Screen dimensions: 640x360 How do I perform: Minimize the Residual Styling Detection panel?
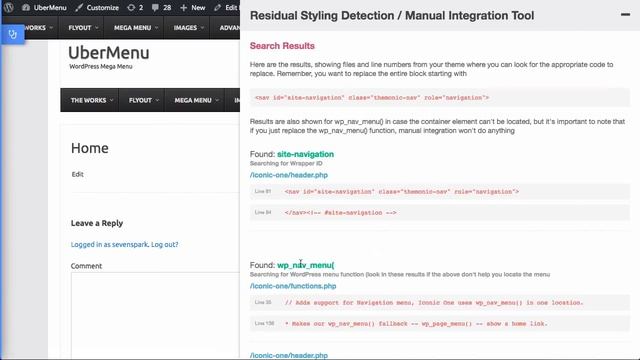(625, 15)
